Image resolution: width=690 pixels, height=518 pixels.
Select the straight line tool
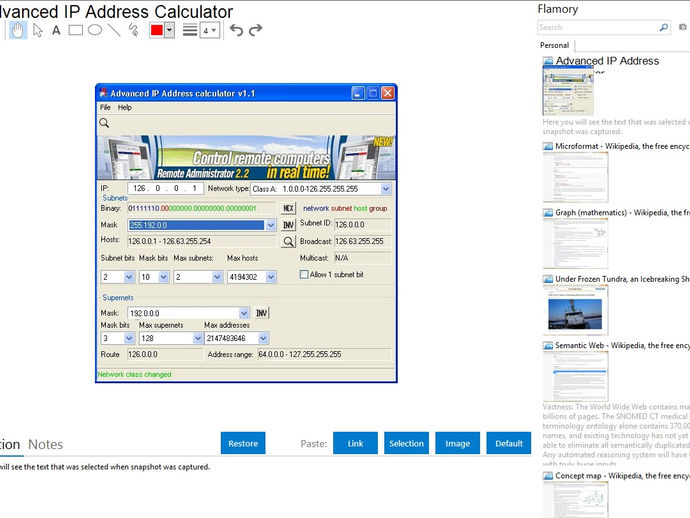tap(114, 30)
